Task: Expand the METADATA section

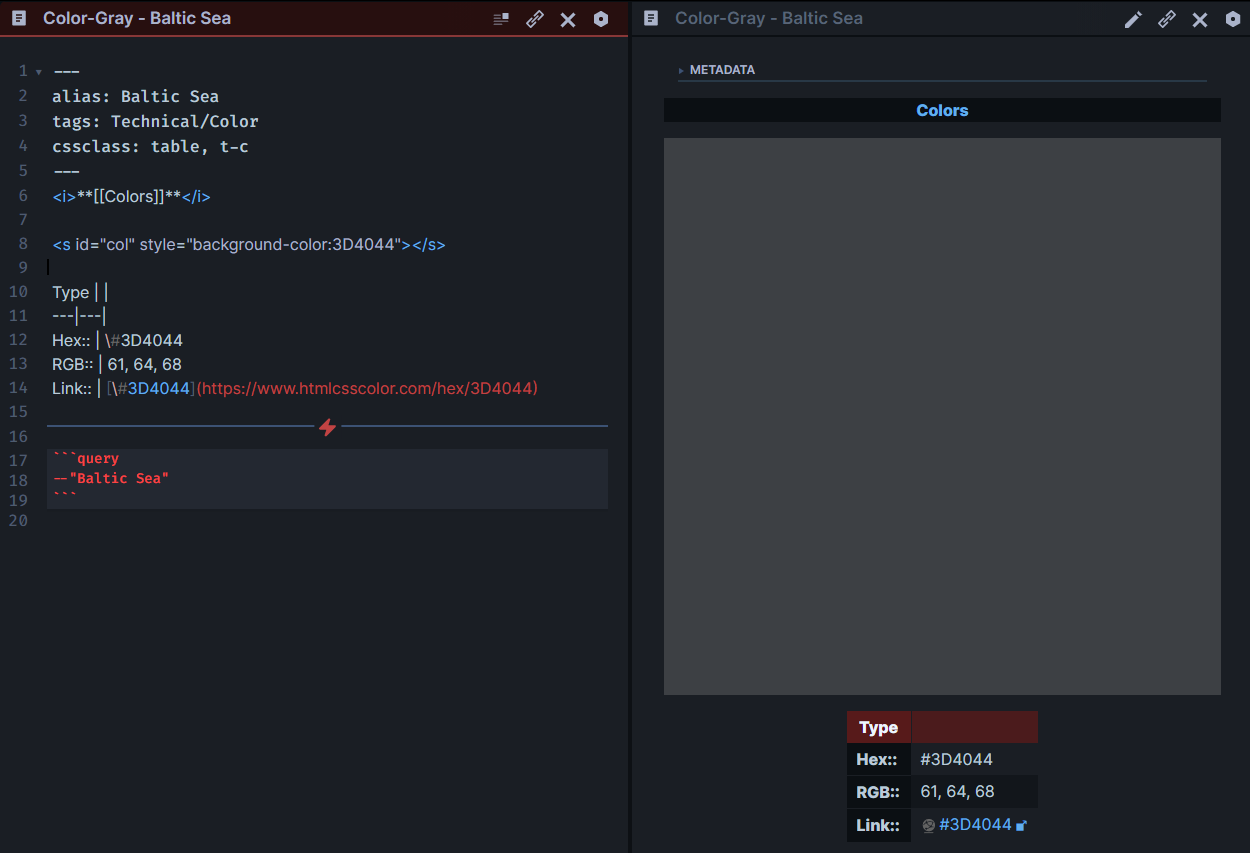Action: (682, 70)
